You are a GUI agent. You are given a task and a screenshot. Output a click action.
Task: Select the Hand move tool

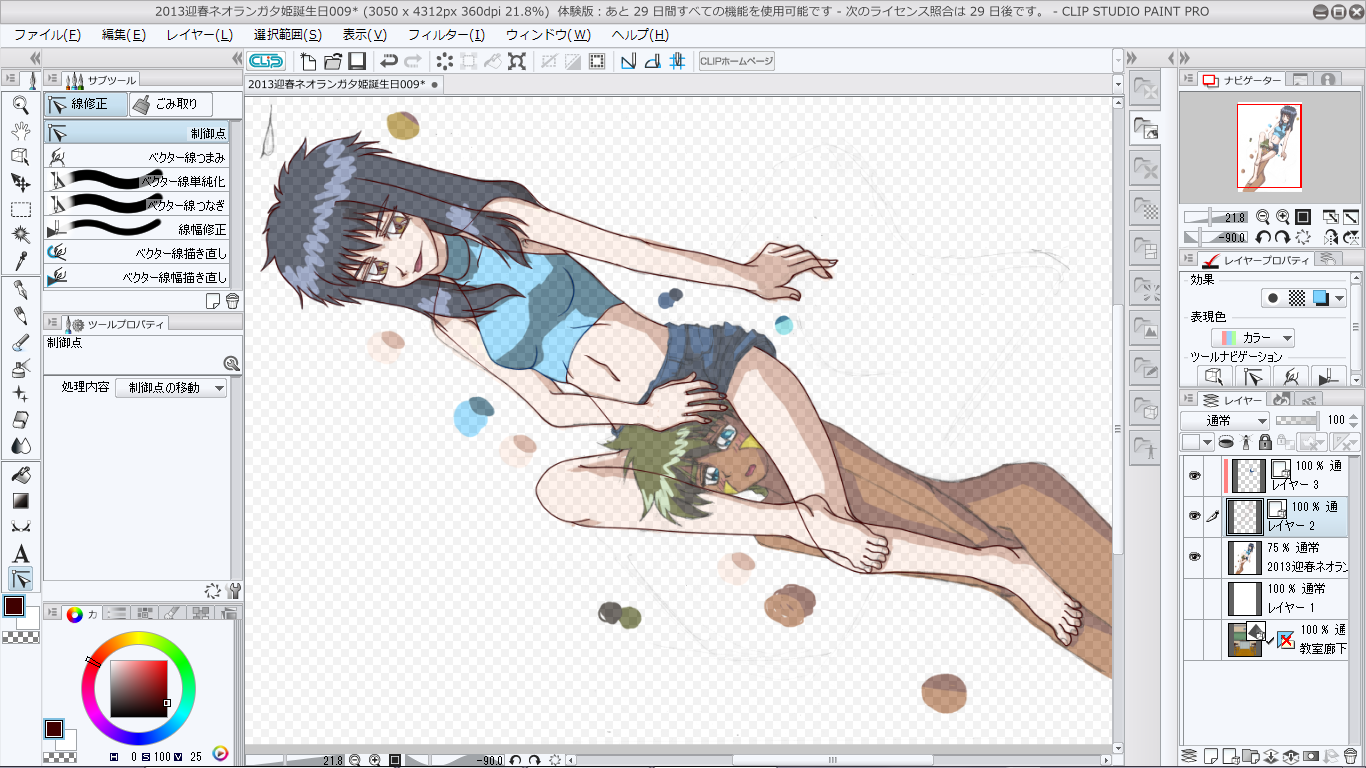(x=20, y=130)
